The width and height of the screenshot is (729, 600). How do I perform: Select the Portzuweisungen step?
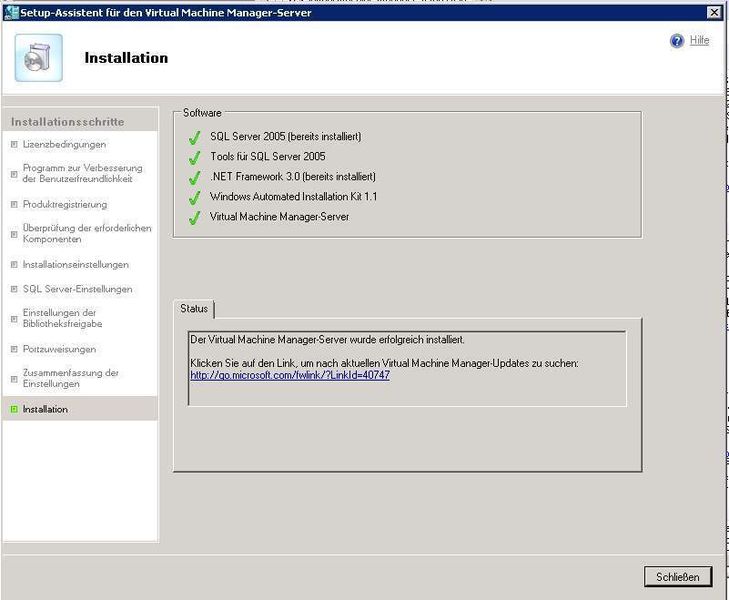click(x=60, y=349)
